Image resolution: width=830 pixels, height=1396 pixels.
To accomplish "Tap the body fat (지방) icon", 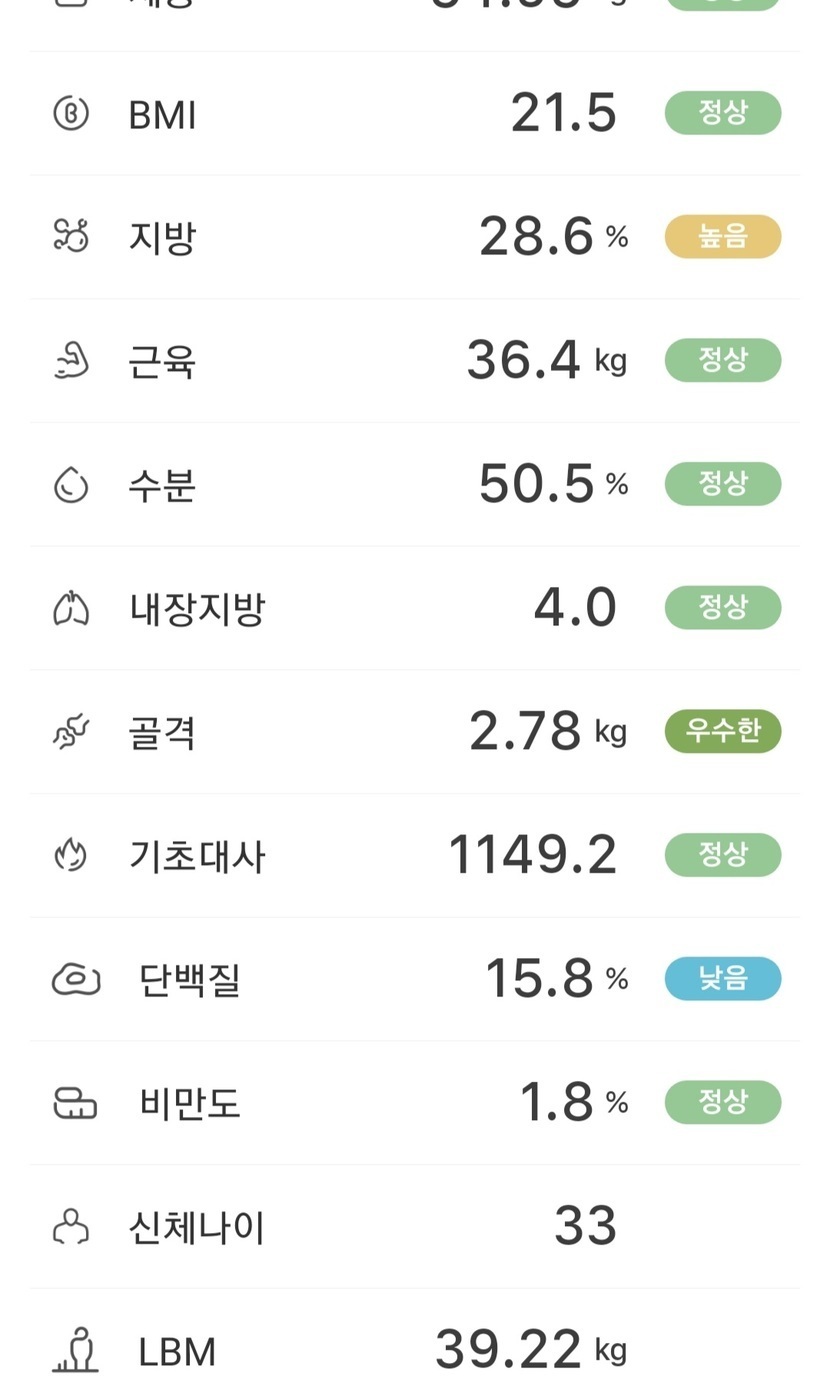I will coord(71,237).
